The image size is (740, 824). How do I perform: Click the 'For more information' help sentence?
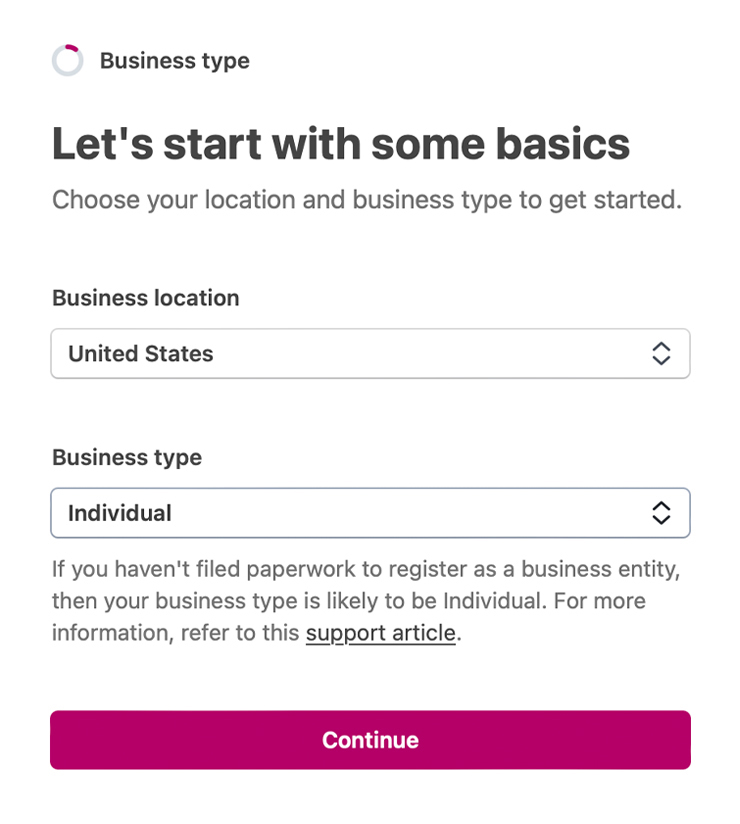pyautogui.click(x=560, y=602)
